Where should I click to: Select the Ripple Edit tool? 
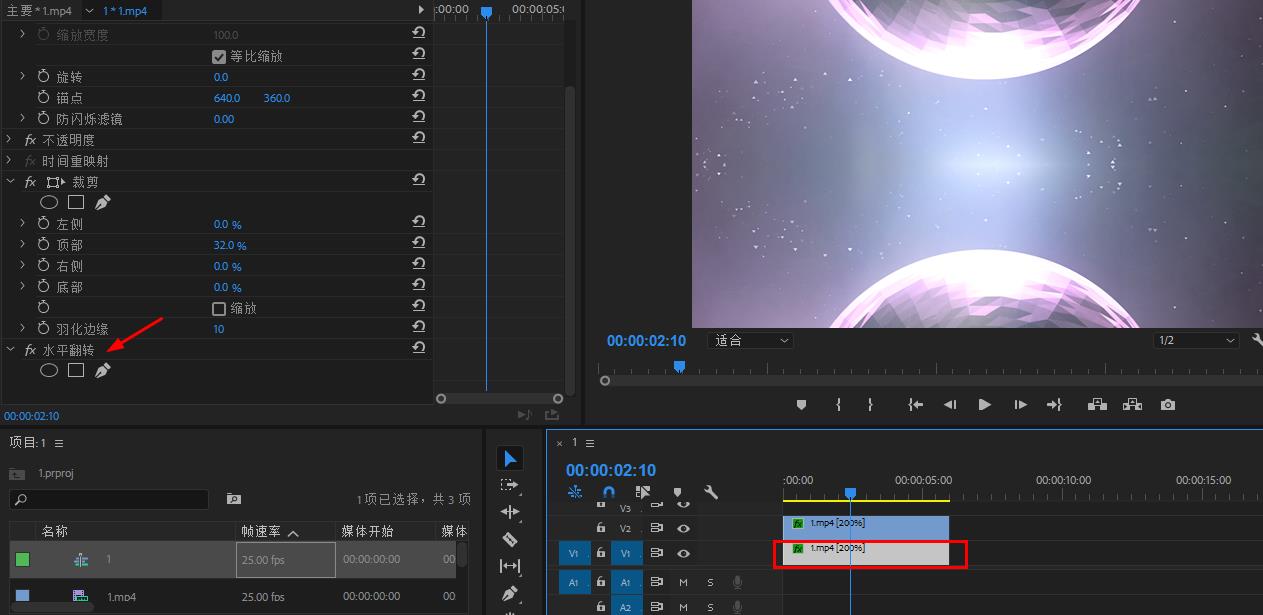[x=510, y=512]
